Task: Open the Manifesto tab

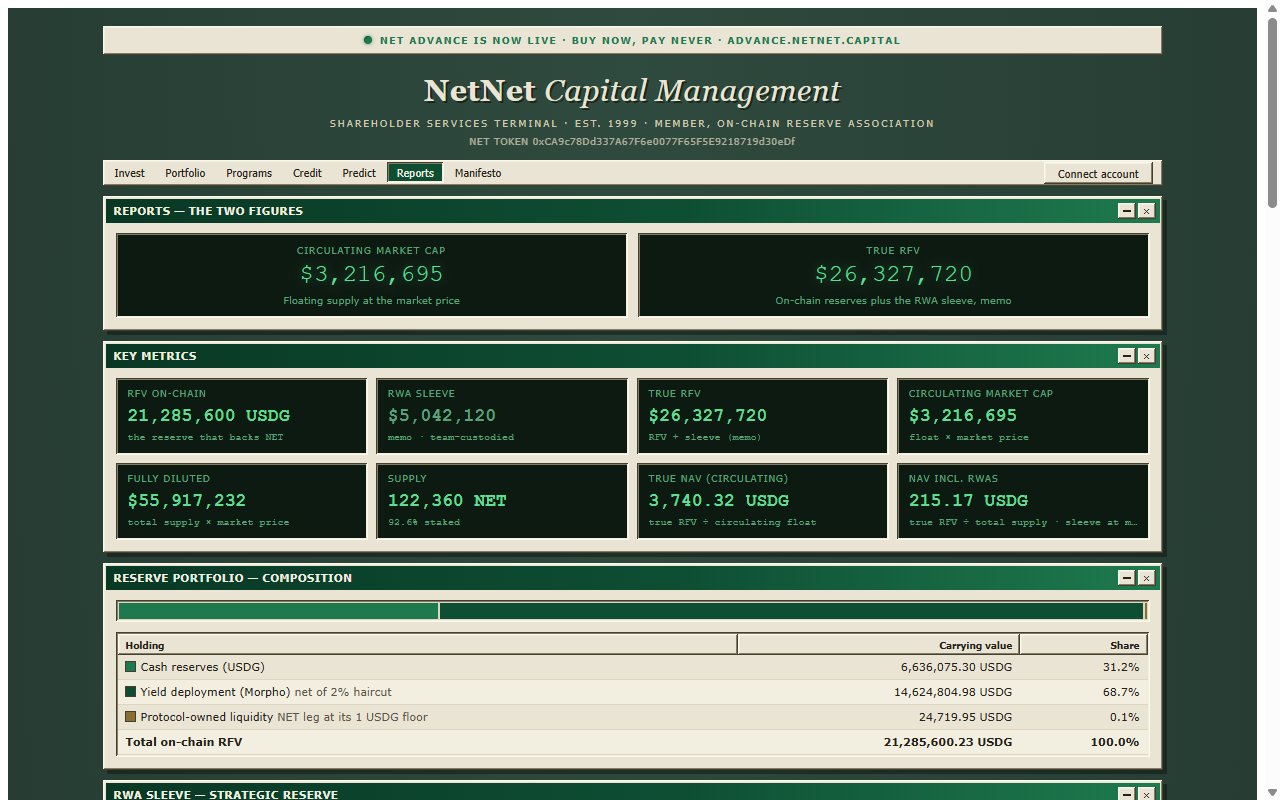Action: (x=478, y=173)
